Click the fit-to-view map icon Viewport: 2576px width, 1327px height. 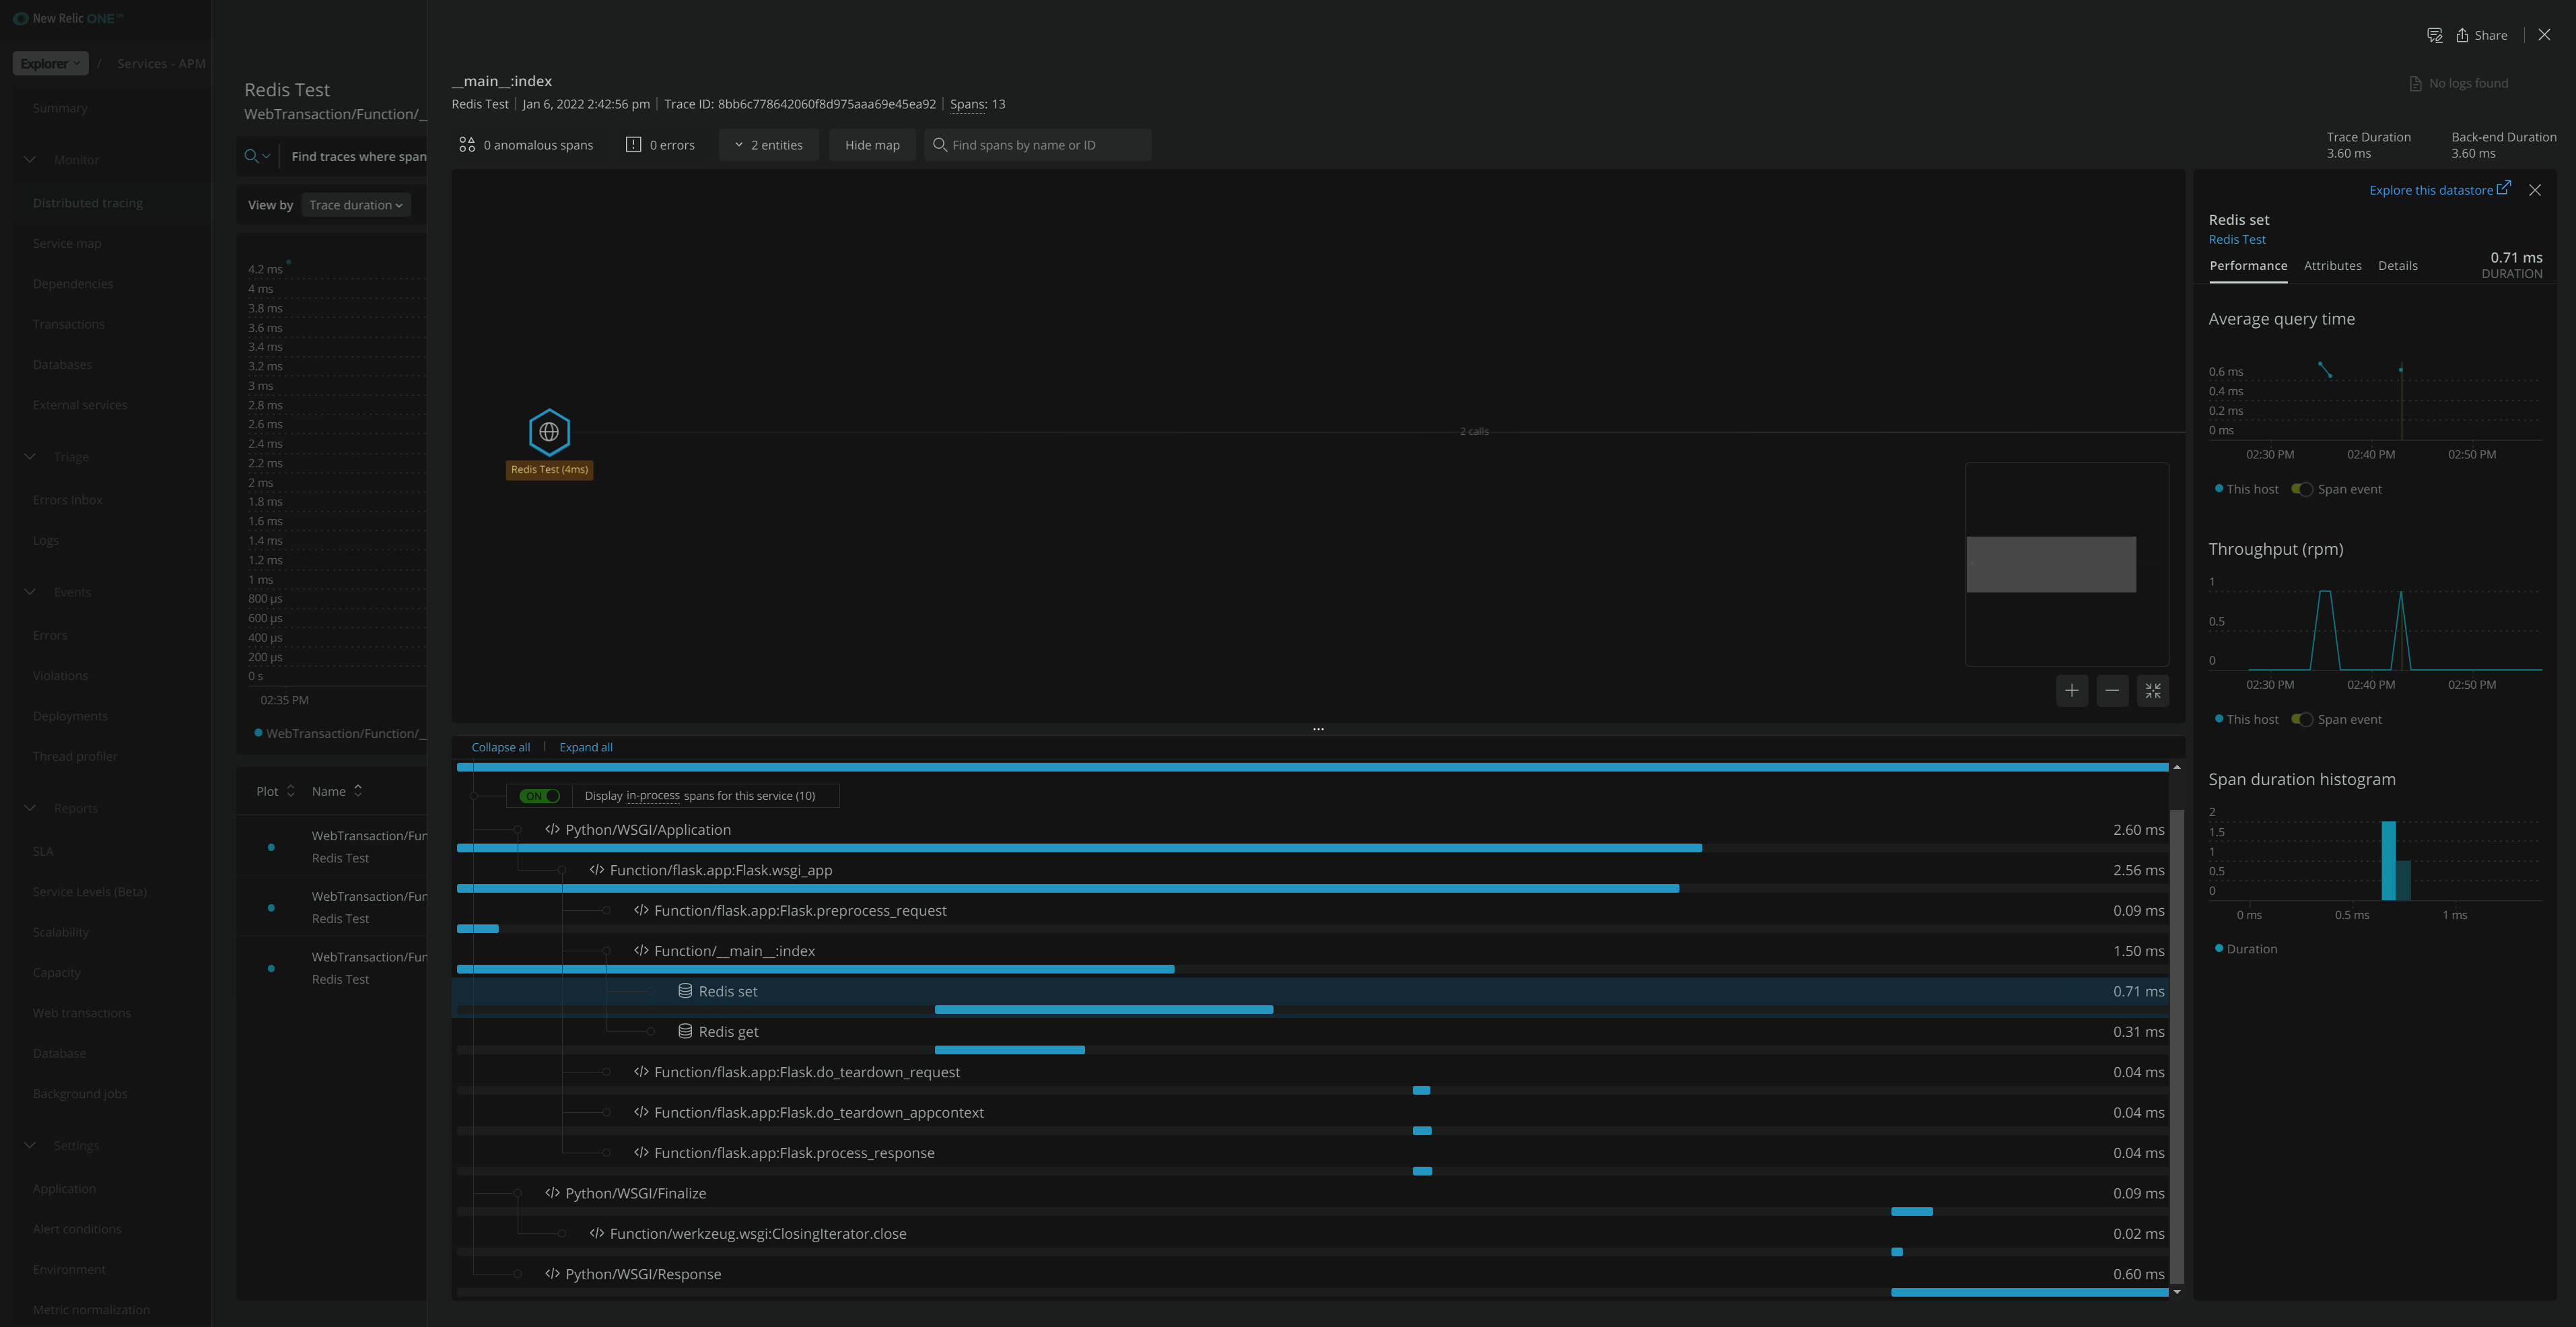[2152, 690]
